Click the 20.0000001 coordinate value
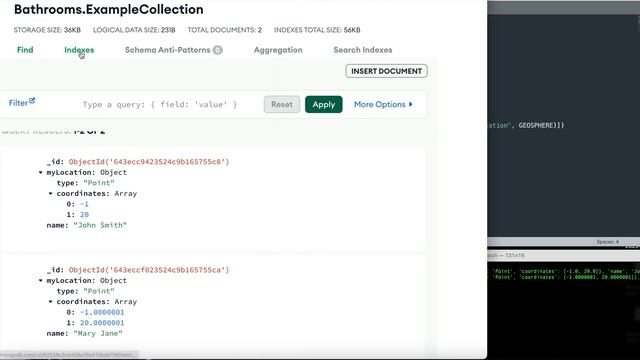 click(x=102, y=323)
